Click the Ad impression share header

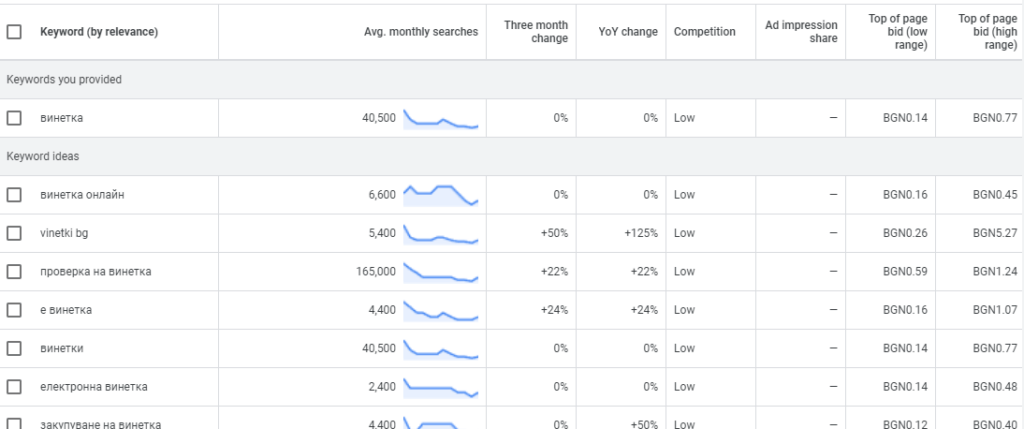point(801,32)
